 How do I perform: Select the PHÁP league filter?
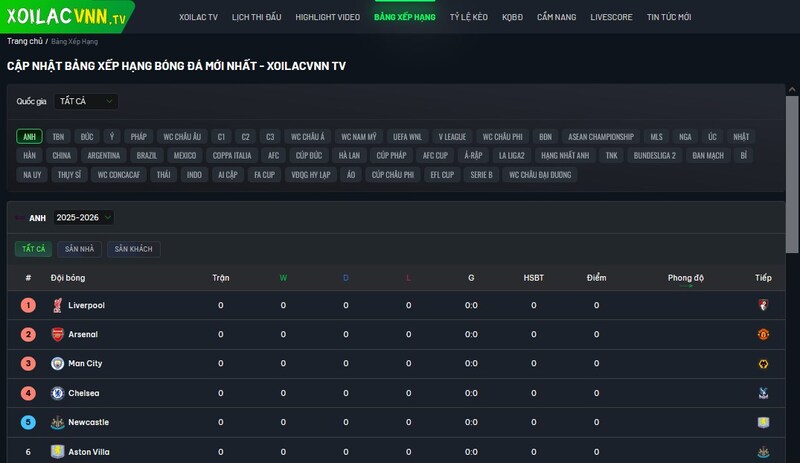(x=138, y=136)
